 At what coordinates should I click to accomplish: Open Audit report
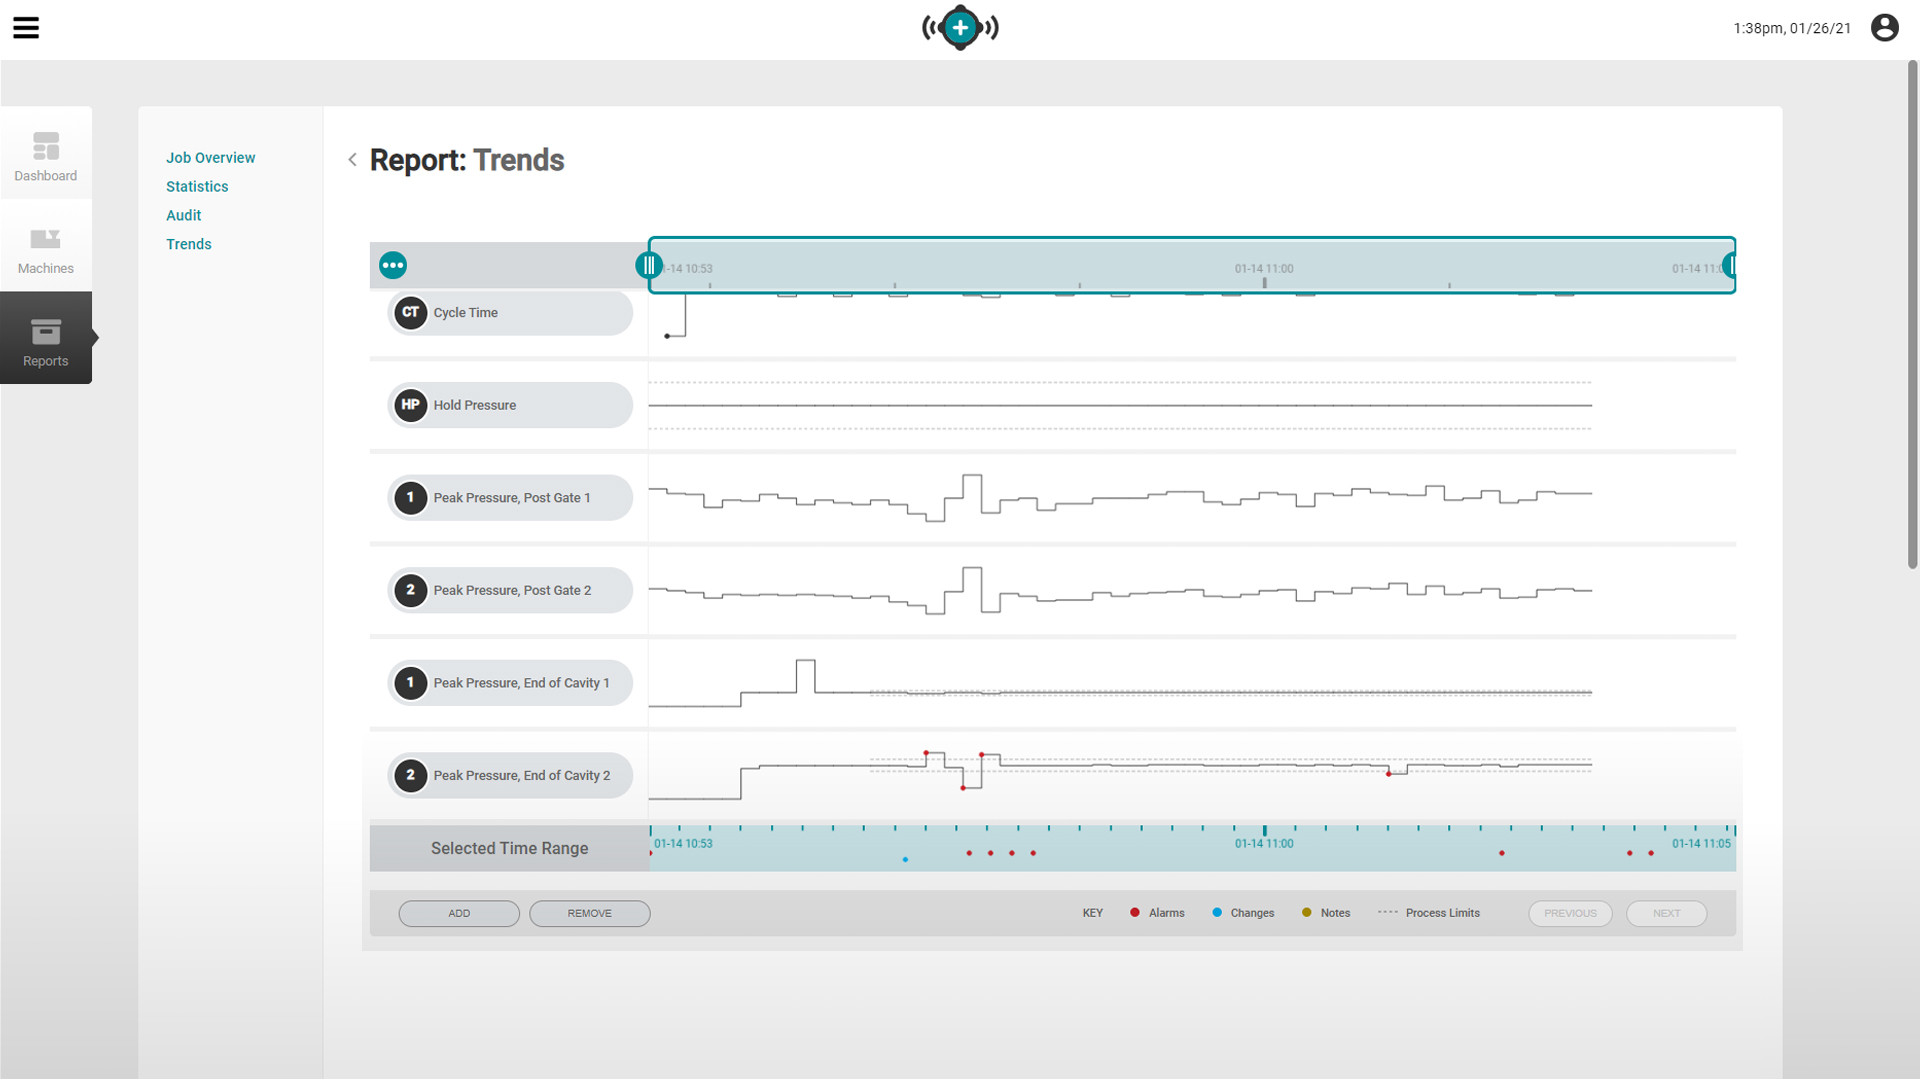[183, 215]
